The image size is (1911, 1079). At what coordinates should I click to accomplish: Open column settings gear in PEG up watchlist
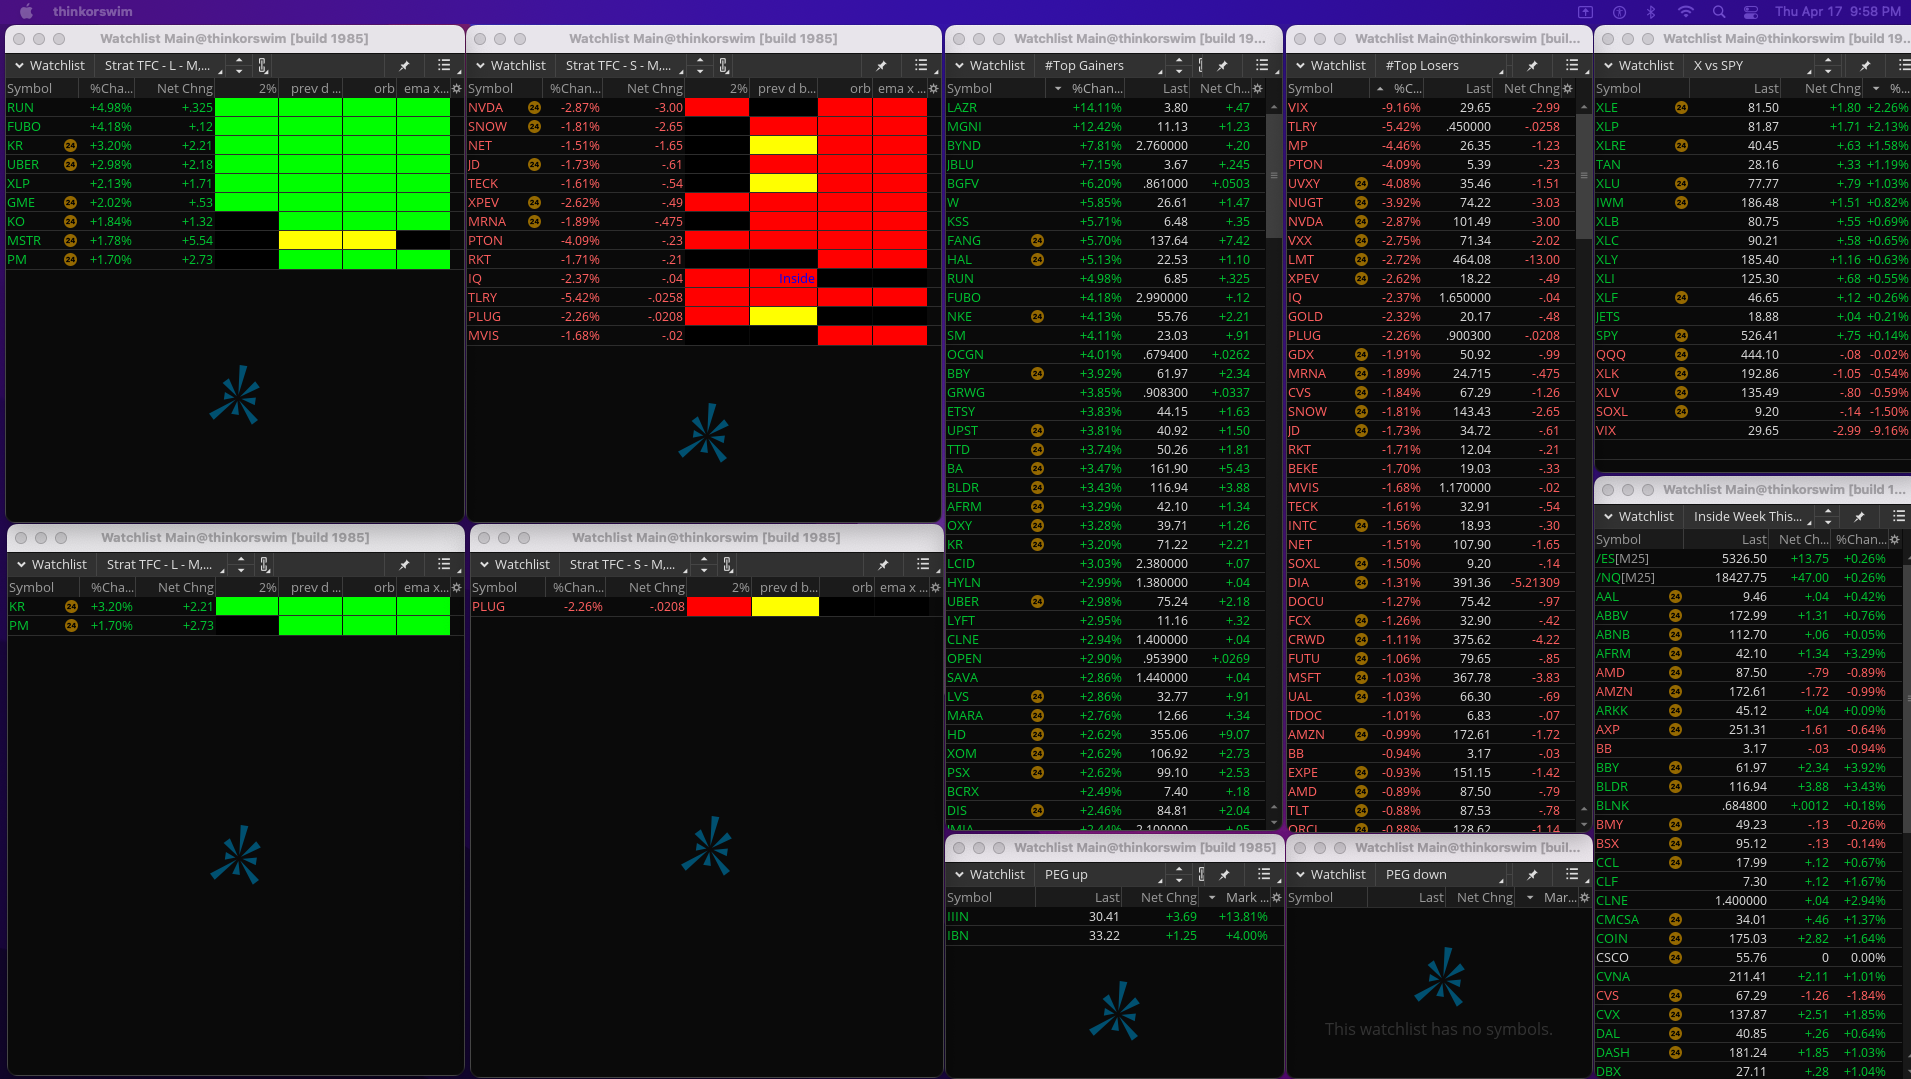1276,898
